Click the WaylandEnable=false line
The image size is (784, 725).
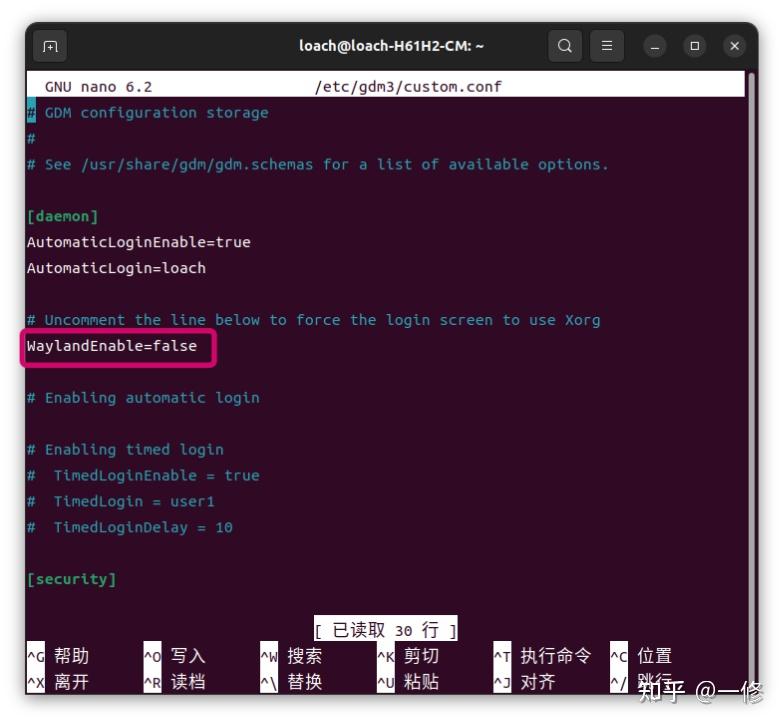tap(112, 346)
